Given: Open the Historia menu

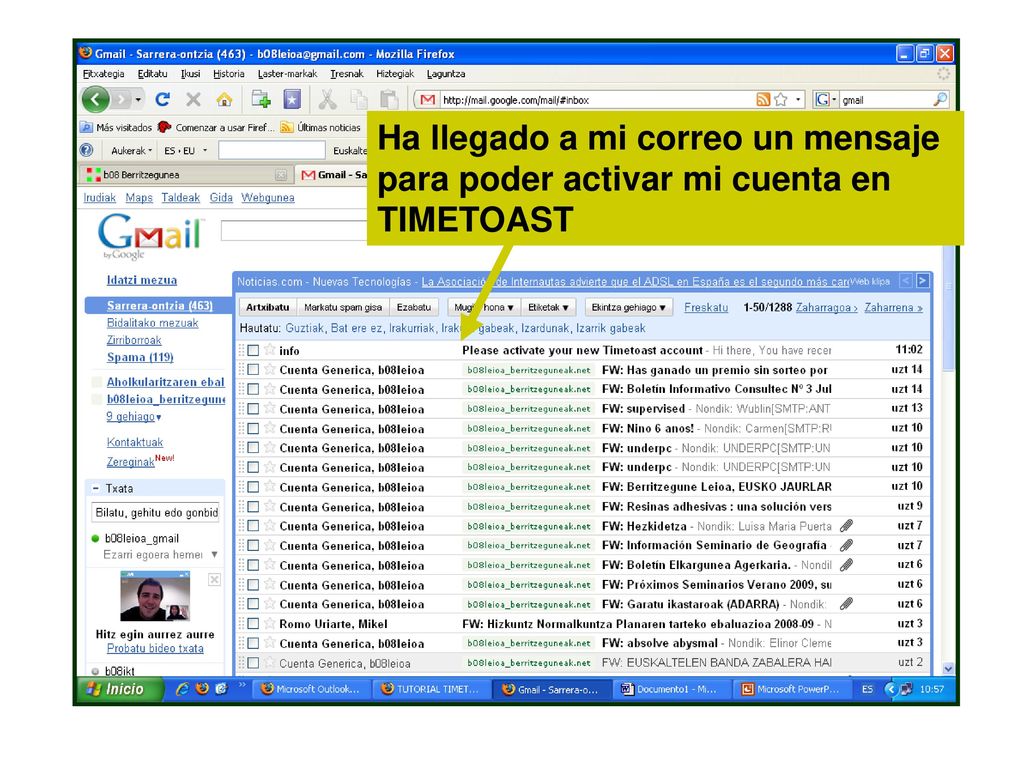Looking at the screenshot, I should (x=229, y=74).
